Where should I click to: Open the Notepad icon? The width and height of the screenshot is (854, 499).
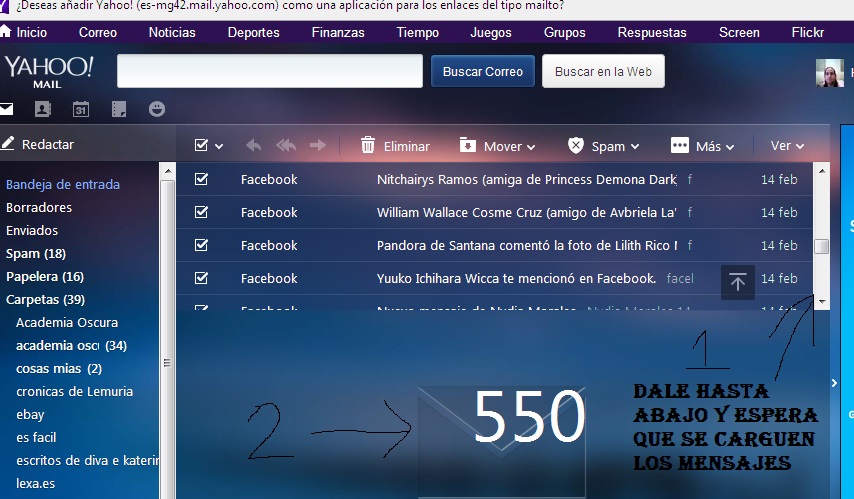[x=119, y=109]
